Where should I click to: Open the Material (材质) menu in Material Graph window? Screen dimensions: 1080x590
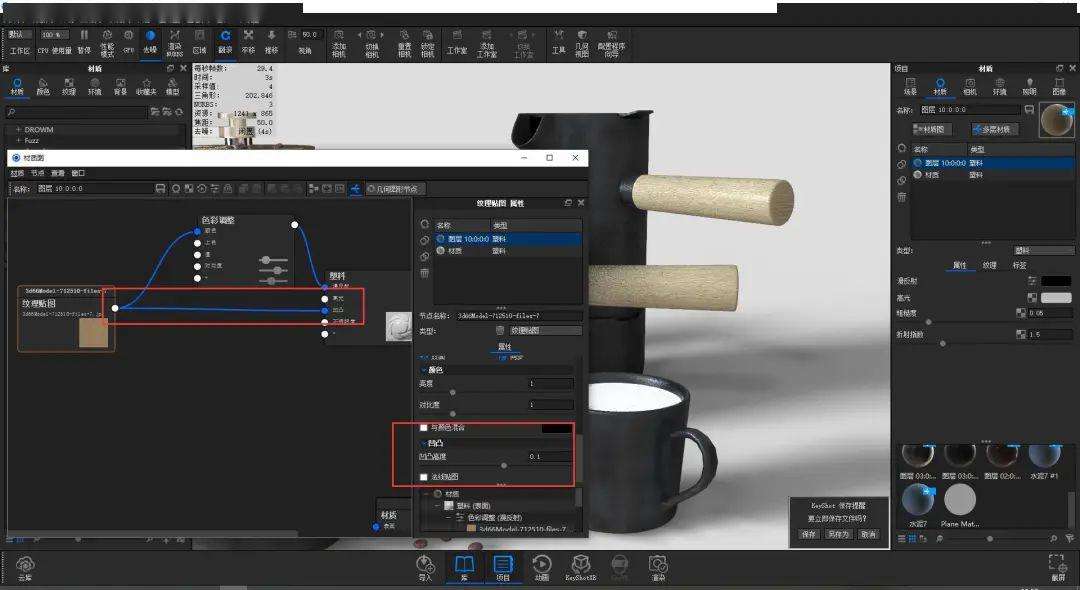[x=17, y=173]
